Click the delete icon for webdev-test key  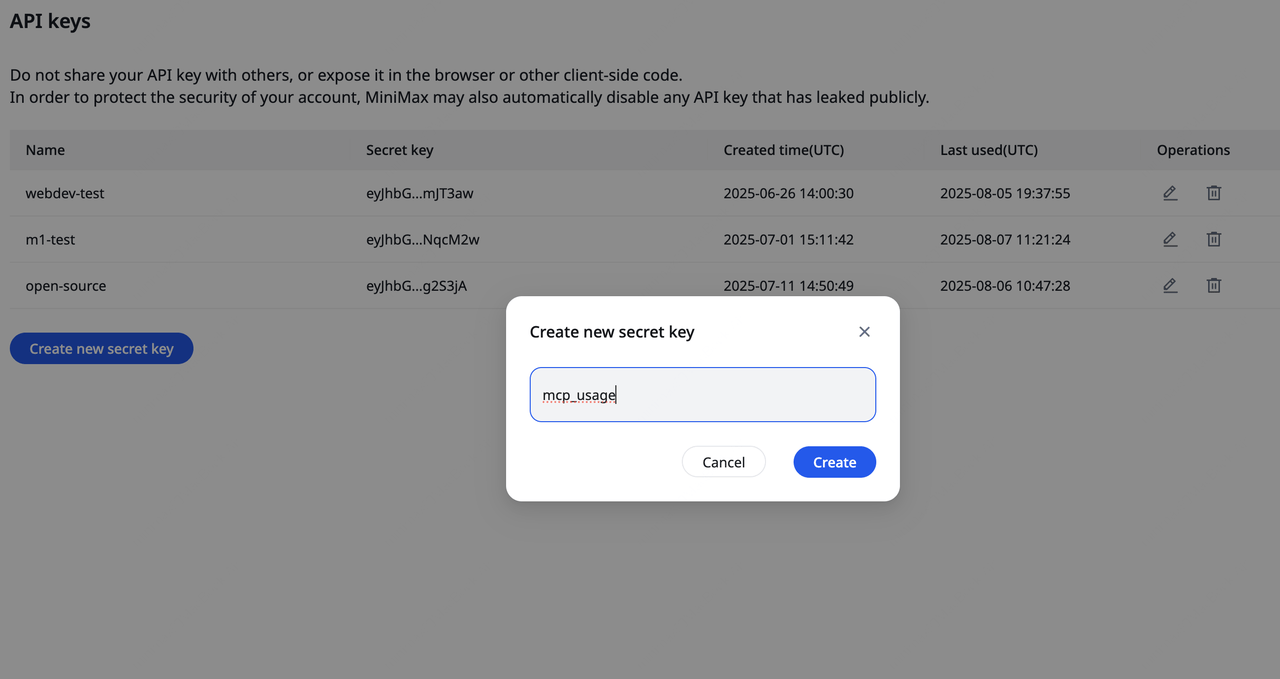pyautogui.click(x=1213, y=193)
